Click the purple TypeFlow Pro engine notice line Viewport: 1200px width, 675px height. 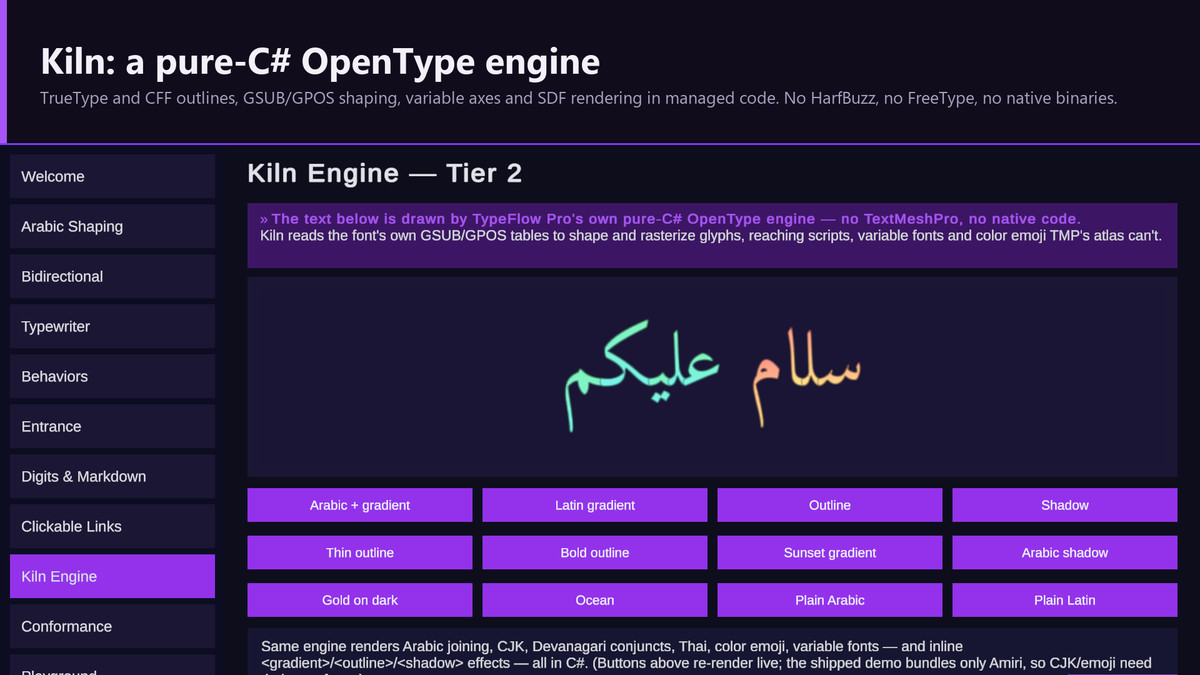(x=670, y=219)
